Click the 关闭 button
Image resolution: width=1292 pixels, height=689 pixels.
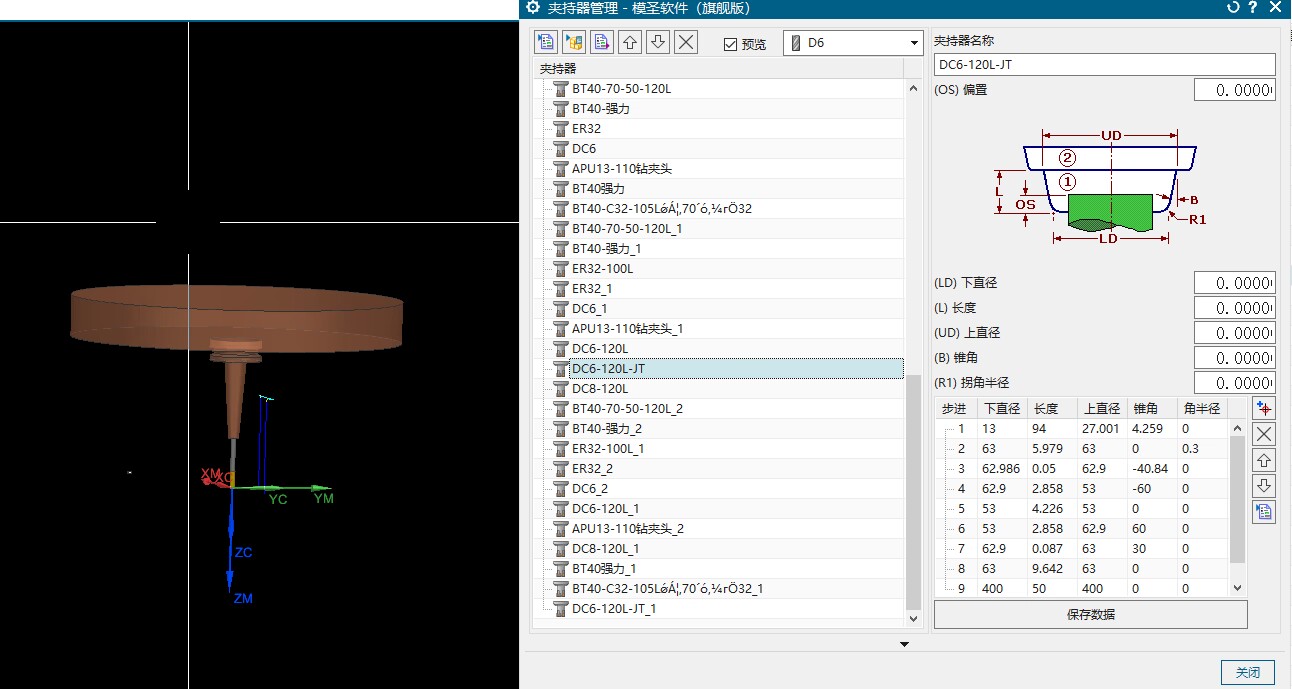(1248, 672)
